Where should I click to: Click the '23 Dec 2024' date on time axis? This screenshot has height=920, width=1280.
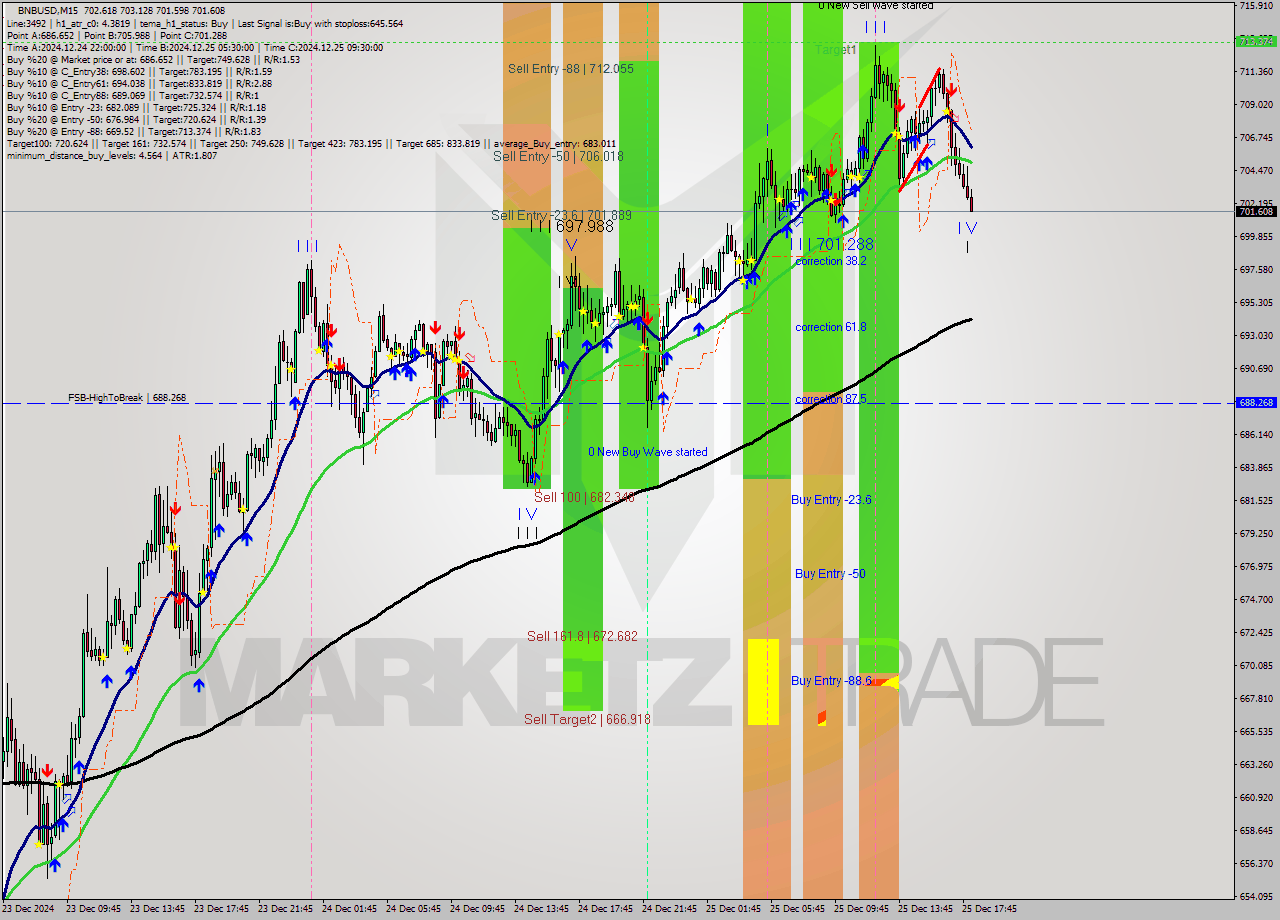click(27, 909)
